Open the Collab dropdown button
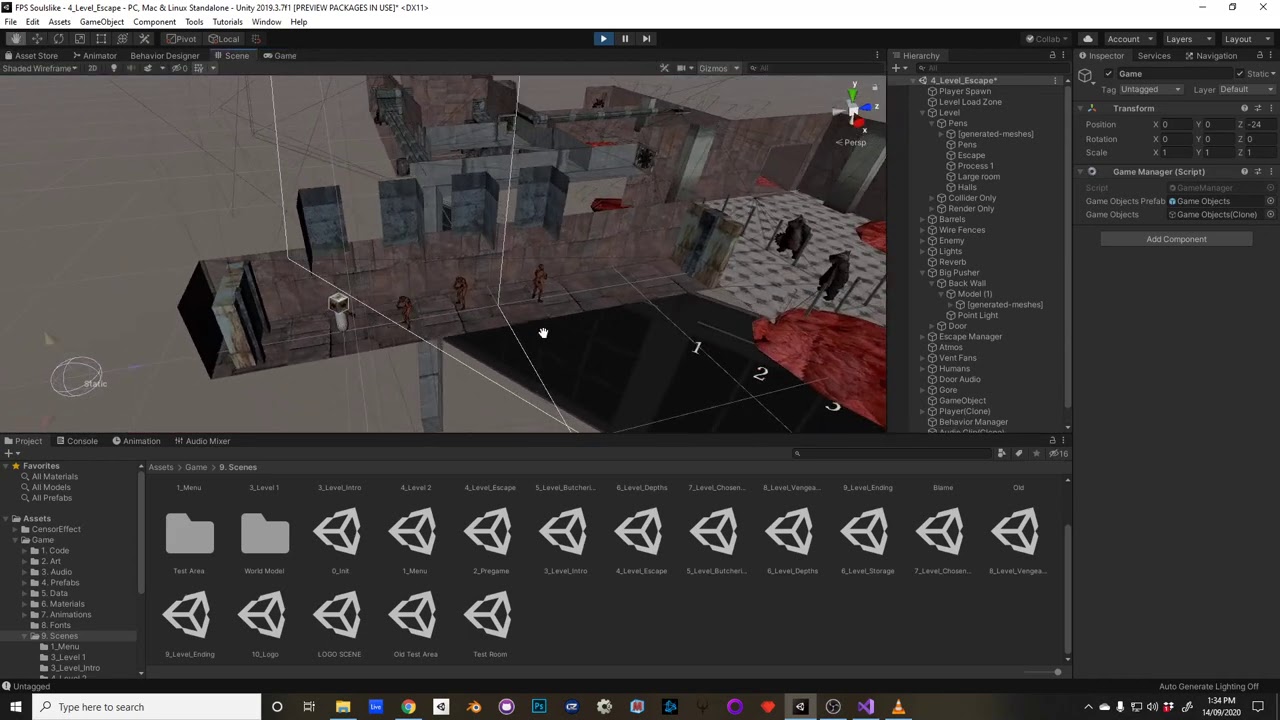The image size is (1280, 720). pos(1046,39)
